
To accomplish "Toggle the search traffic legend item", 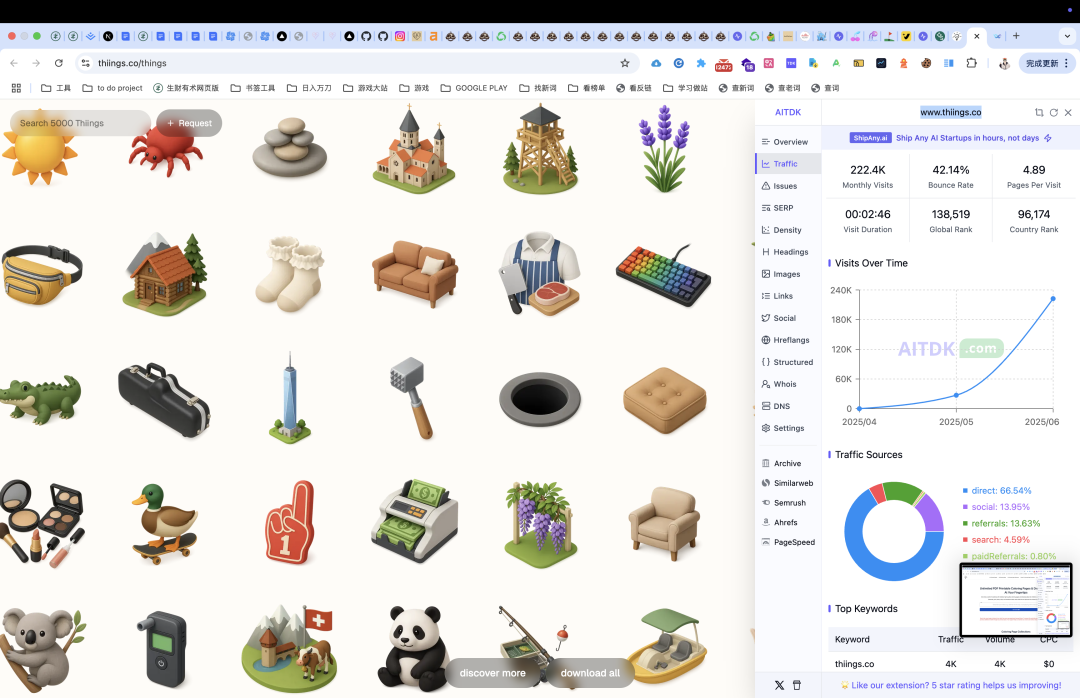I will click(x=996, y=540).
